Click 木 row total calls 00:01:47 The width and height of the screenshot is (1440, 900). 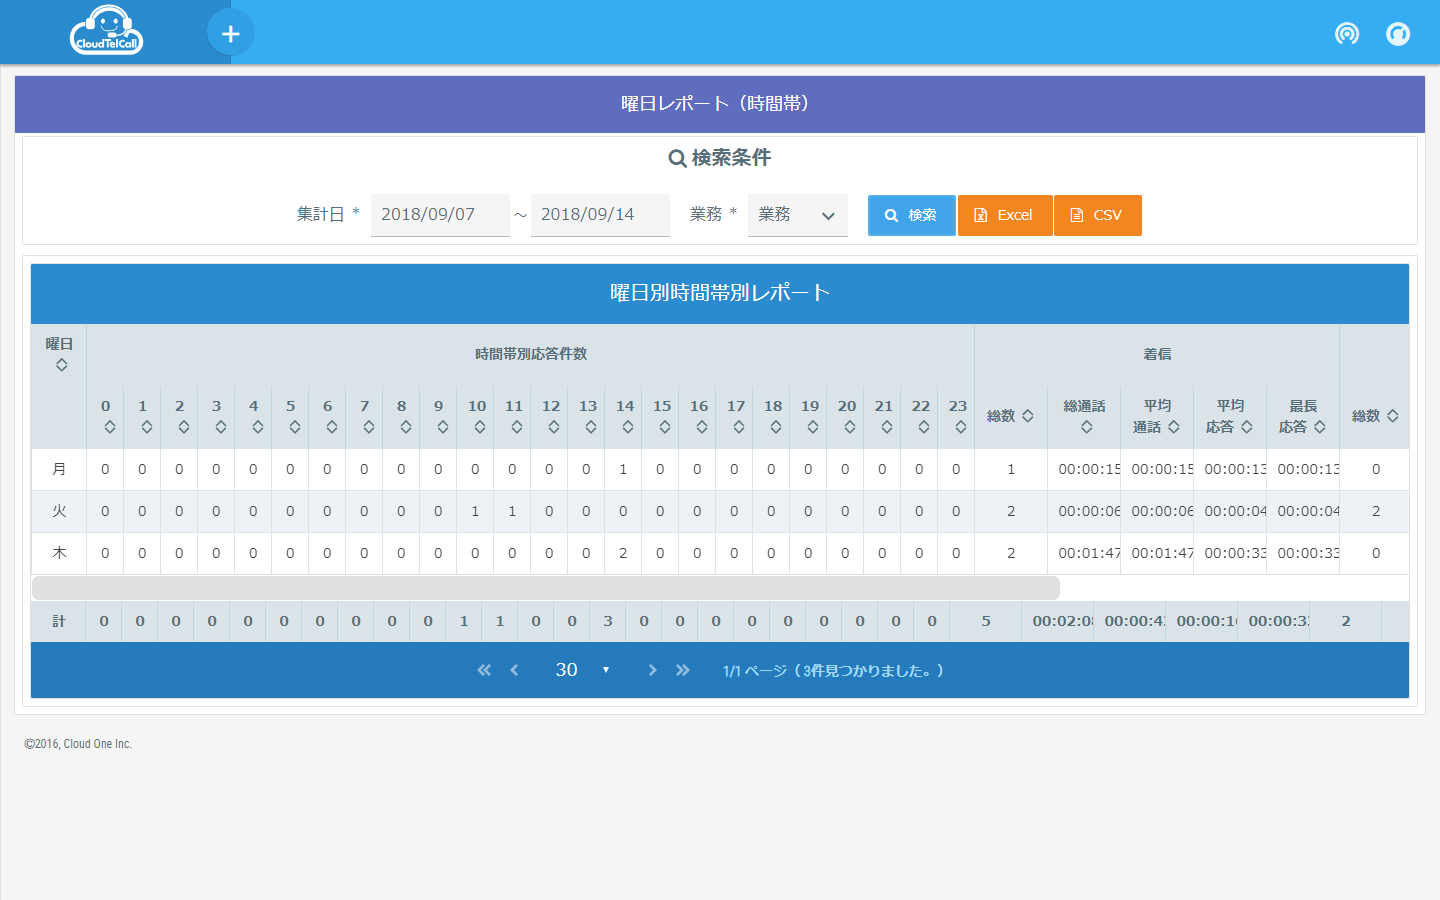(1089, 553)
